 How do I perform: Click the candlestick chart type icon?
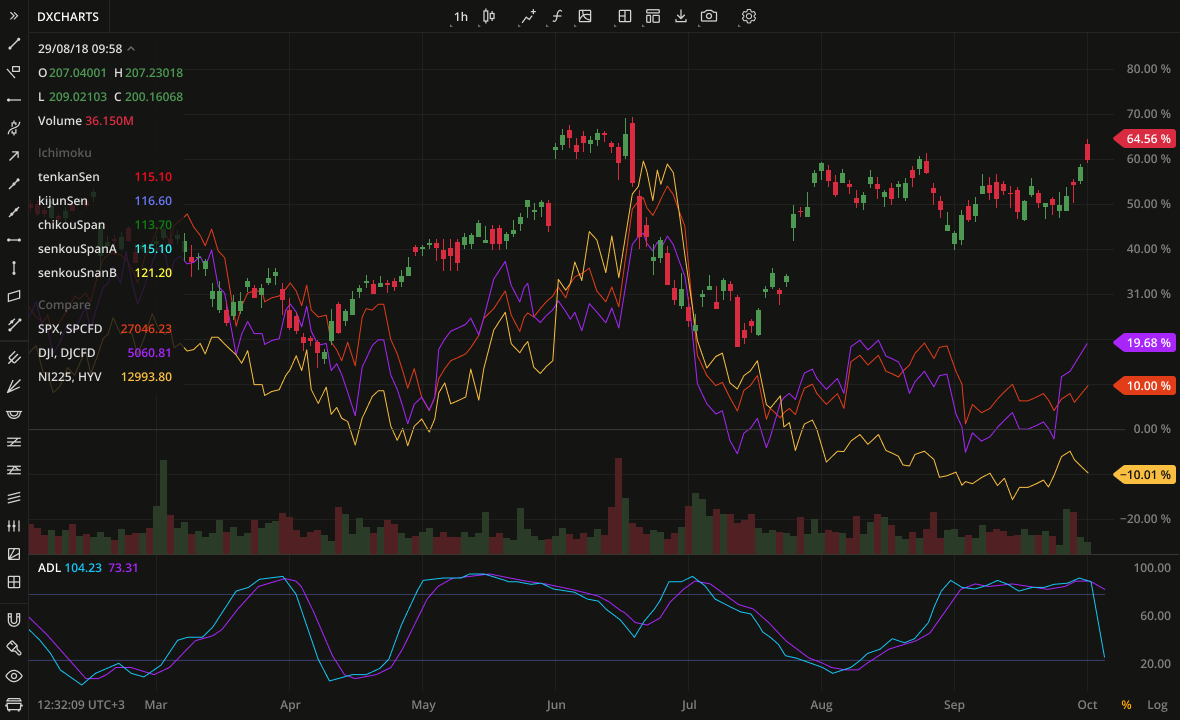pyautogui.click(x=488, y=16)
